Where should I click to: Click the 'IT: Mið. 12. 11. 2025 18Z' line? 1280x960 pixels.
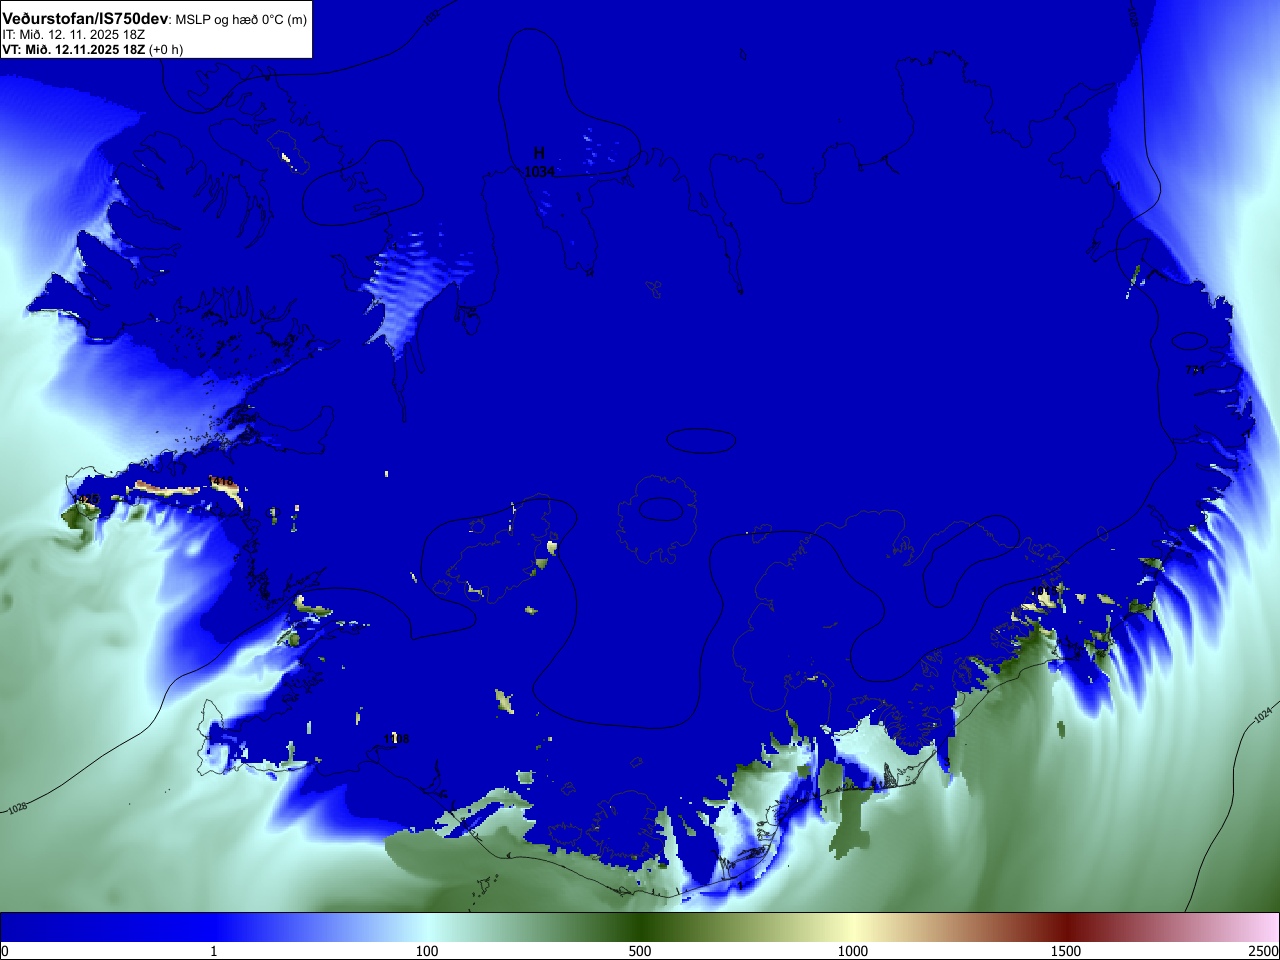74,35
